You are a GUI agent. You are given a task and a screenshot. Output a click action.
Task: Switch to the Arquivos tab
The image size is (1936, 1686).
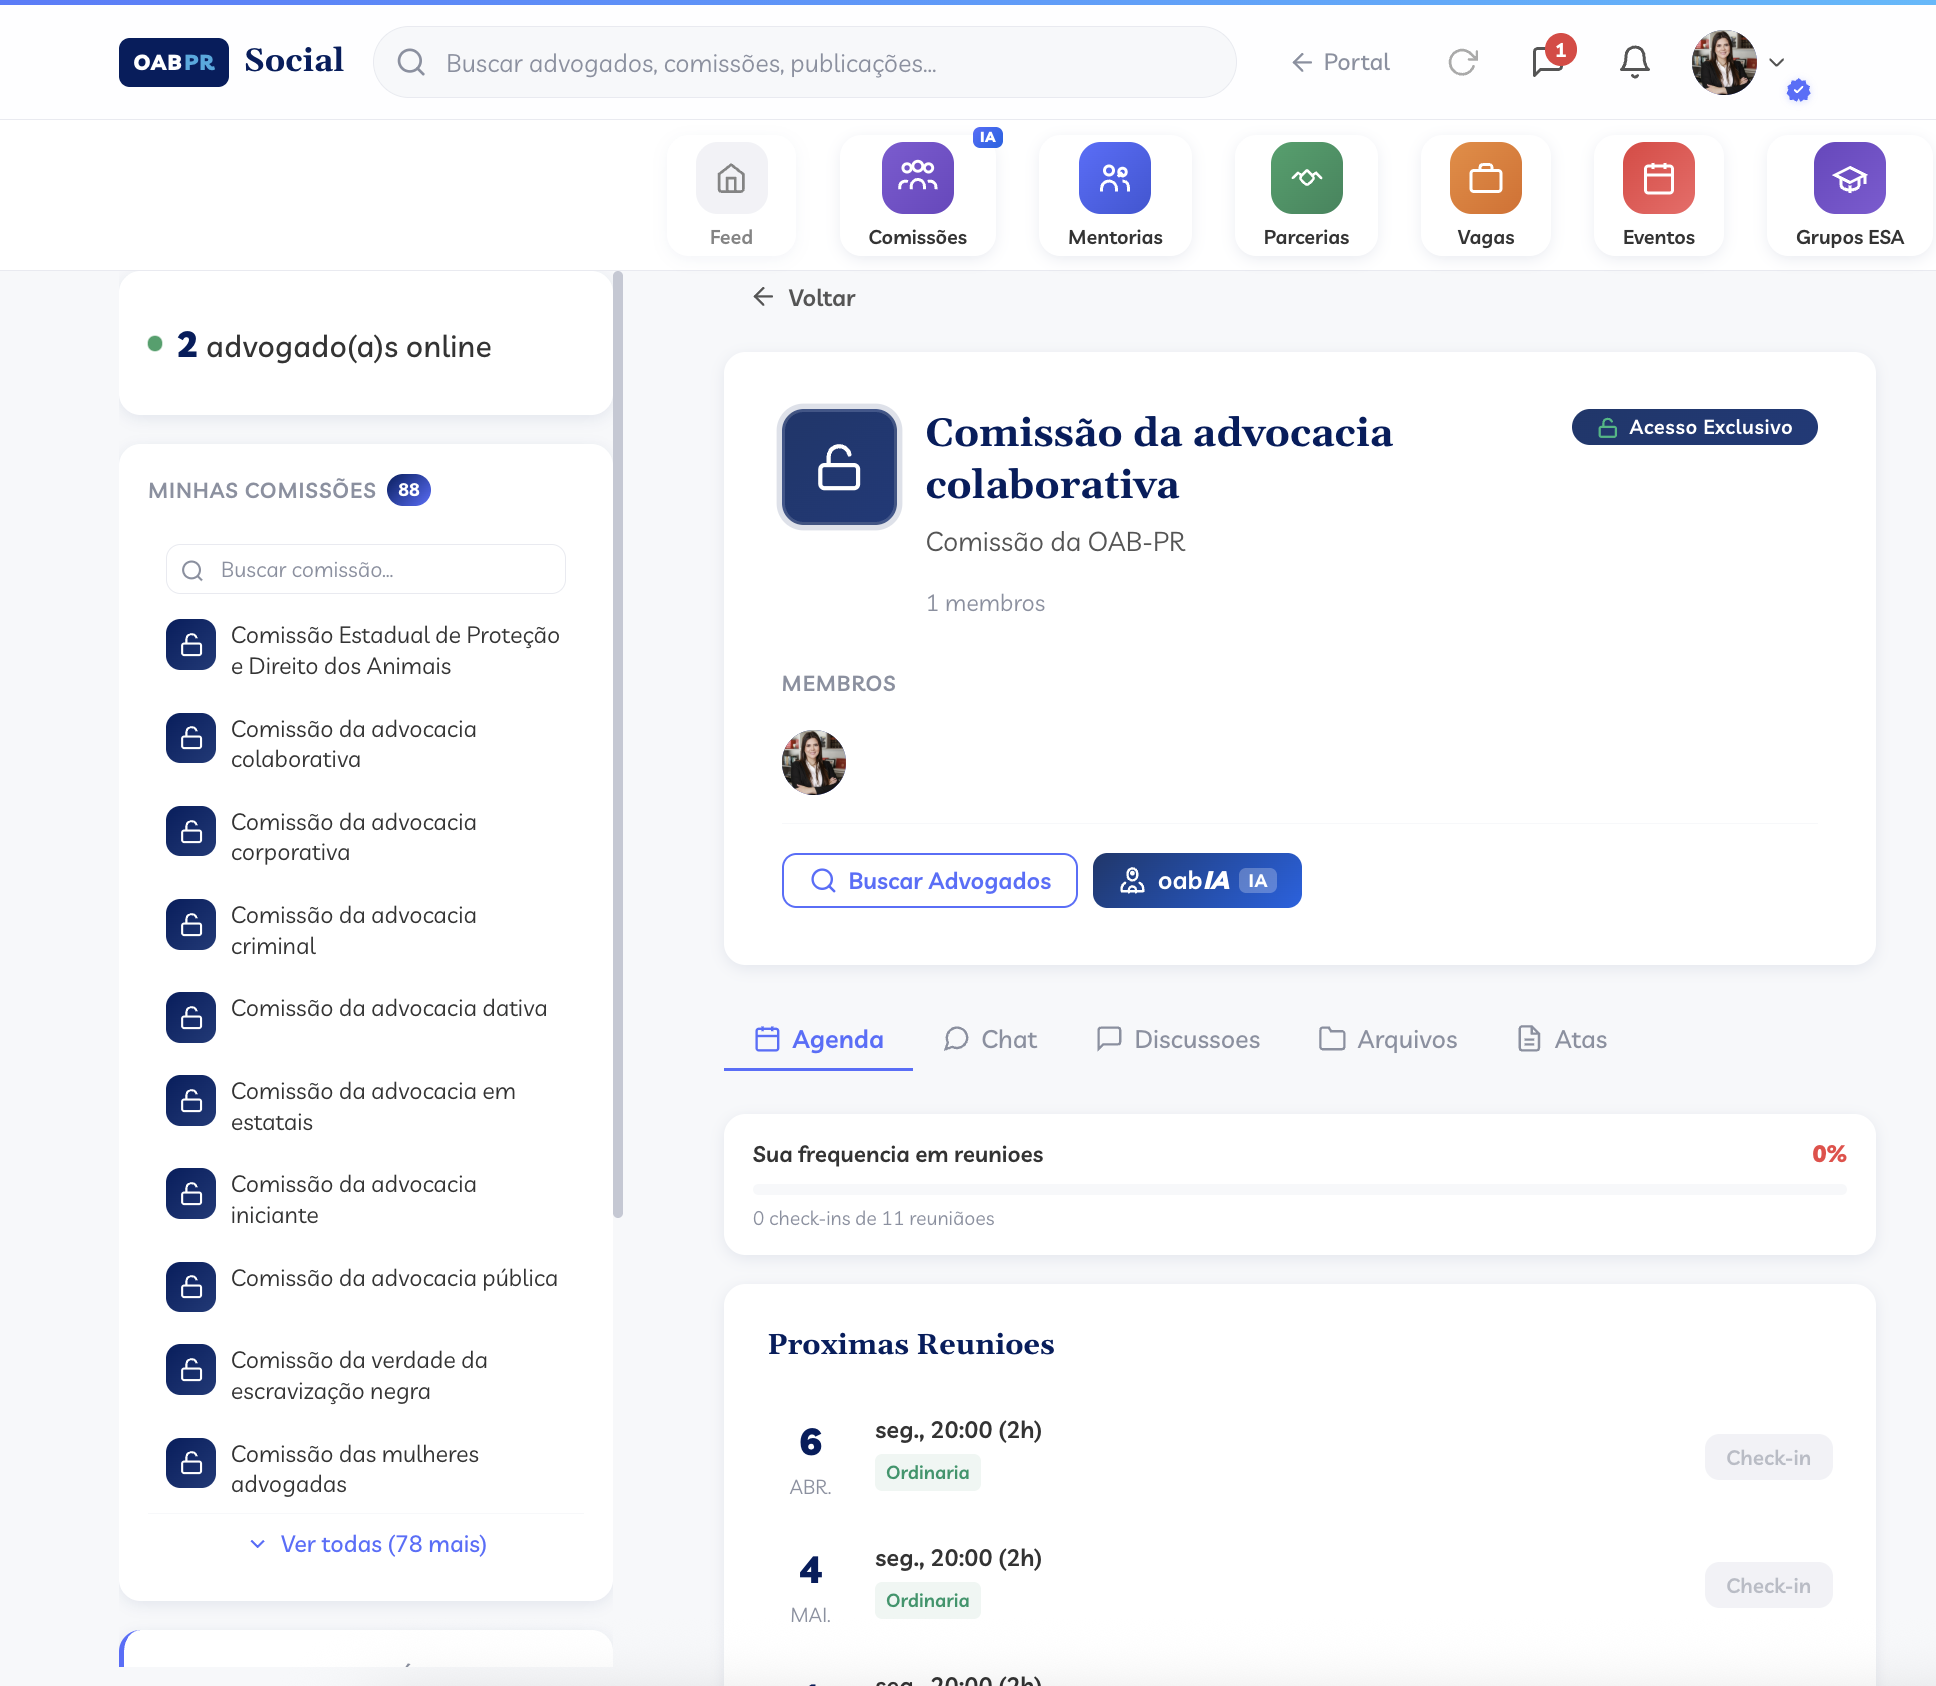tap(1388, 1039)
